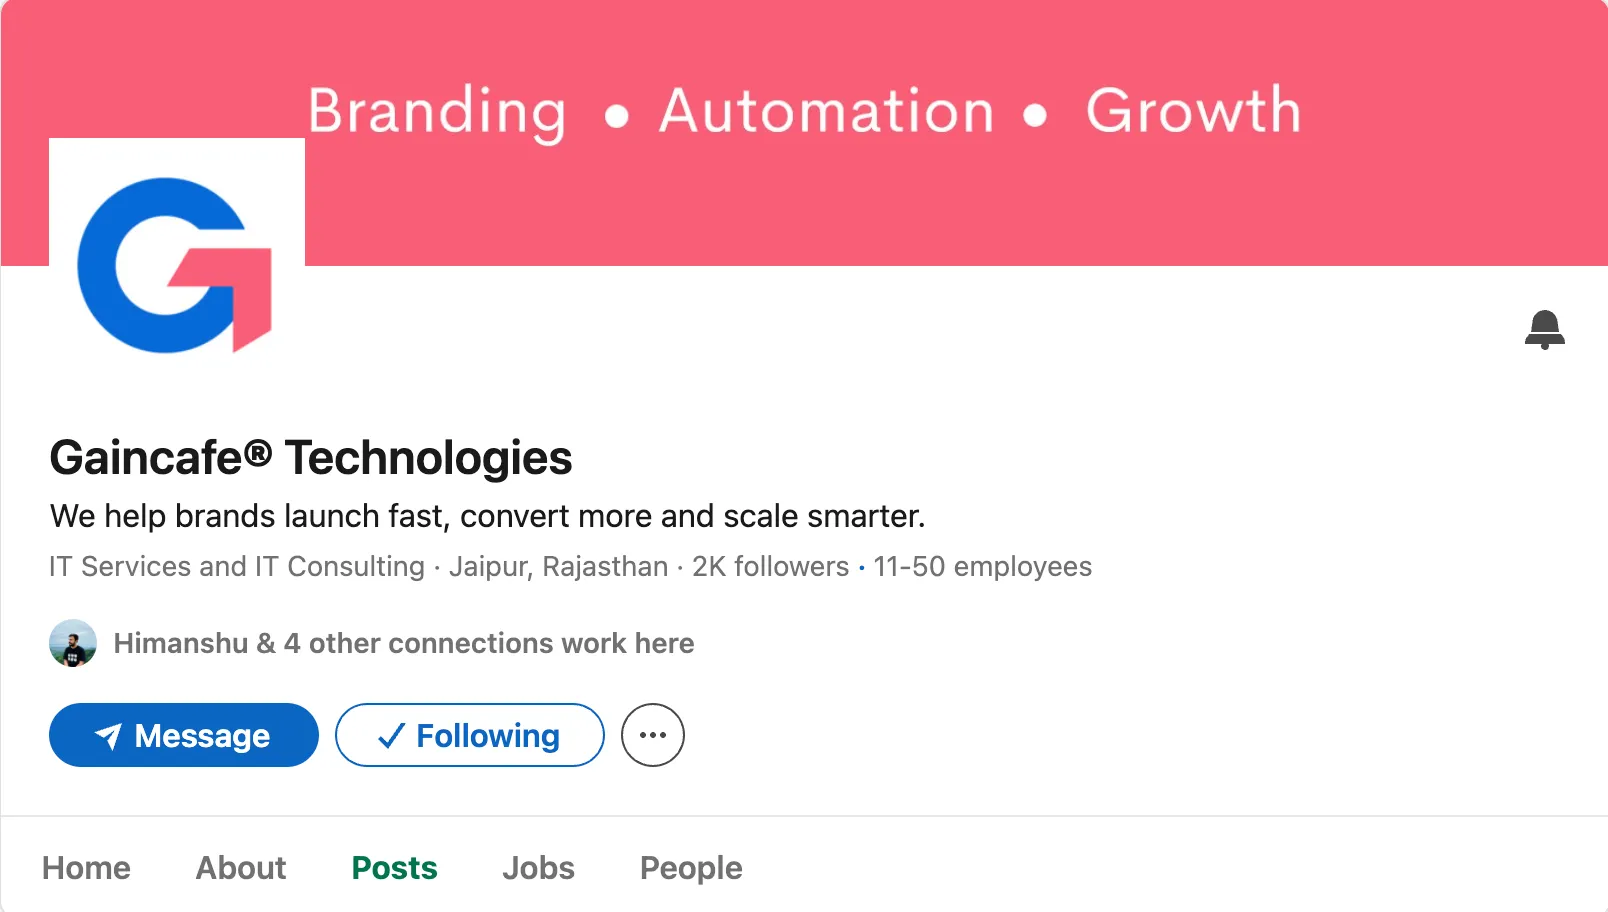Click the Gaincafe company logo
Viewport: 1608px width, 912px height.
pos(176,262)
